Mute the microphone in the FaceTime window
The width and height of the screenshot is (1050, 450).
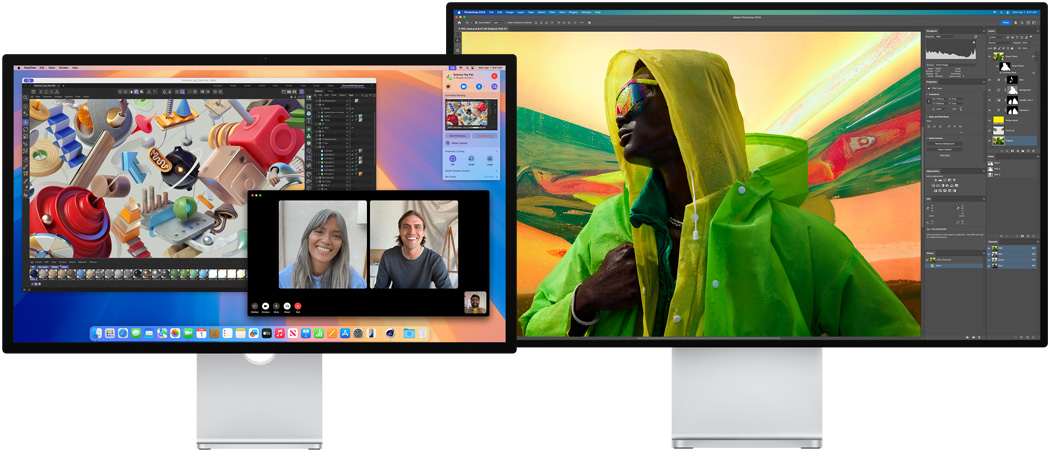tap(276, 306)
